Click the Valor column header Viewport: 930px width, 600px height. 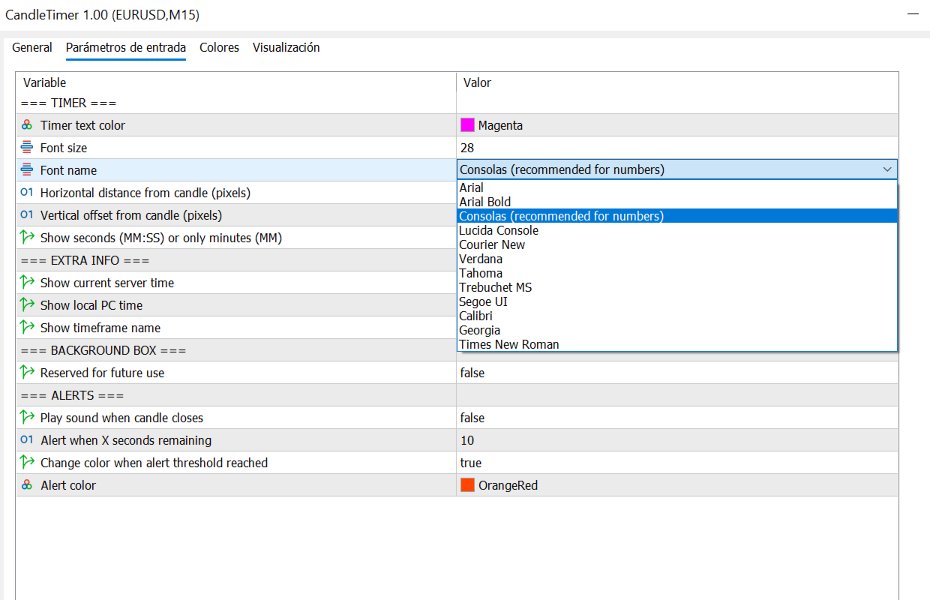[477, 82]
